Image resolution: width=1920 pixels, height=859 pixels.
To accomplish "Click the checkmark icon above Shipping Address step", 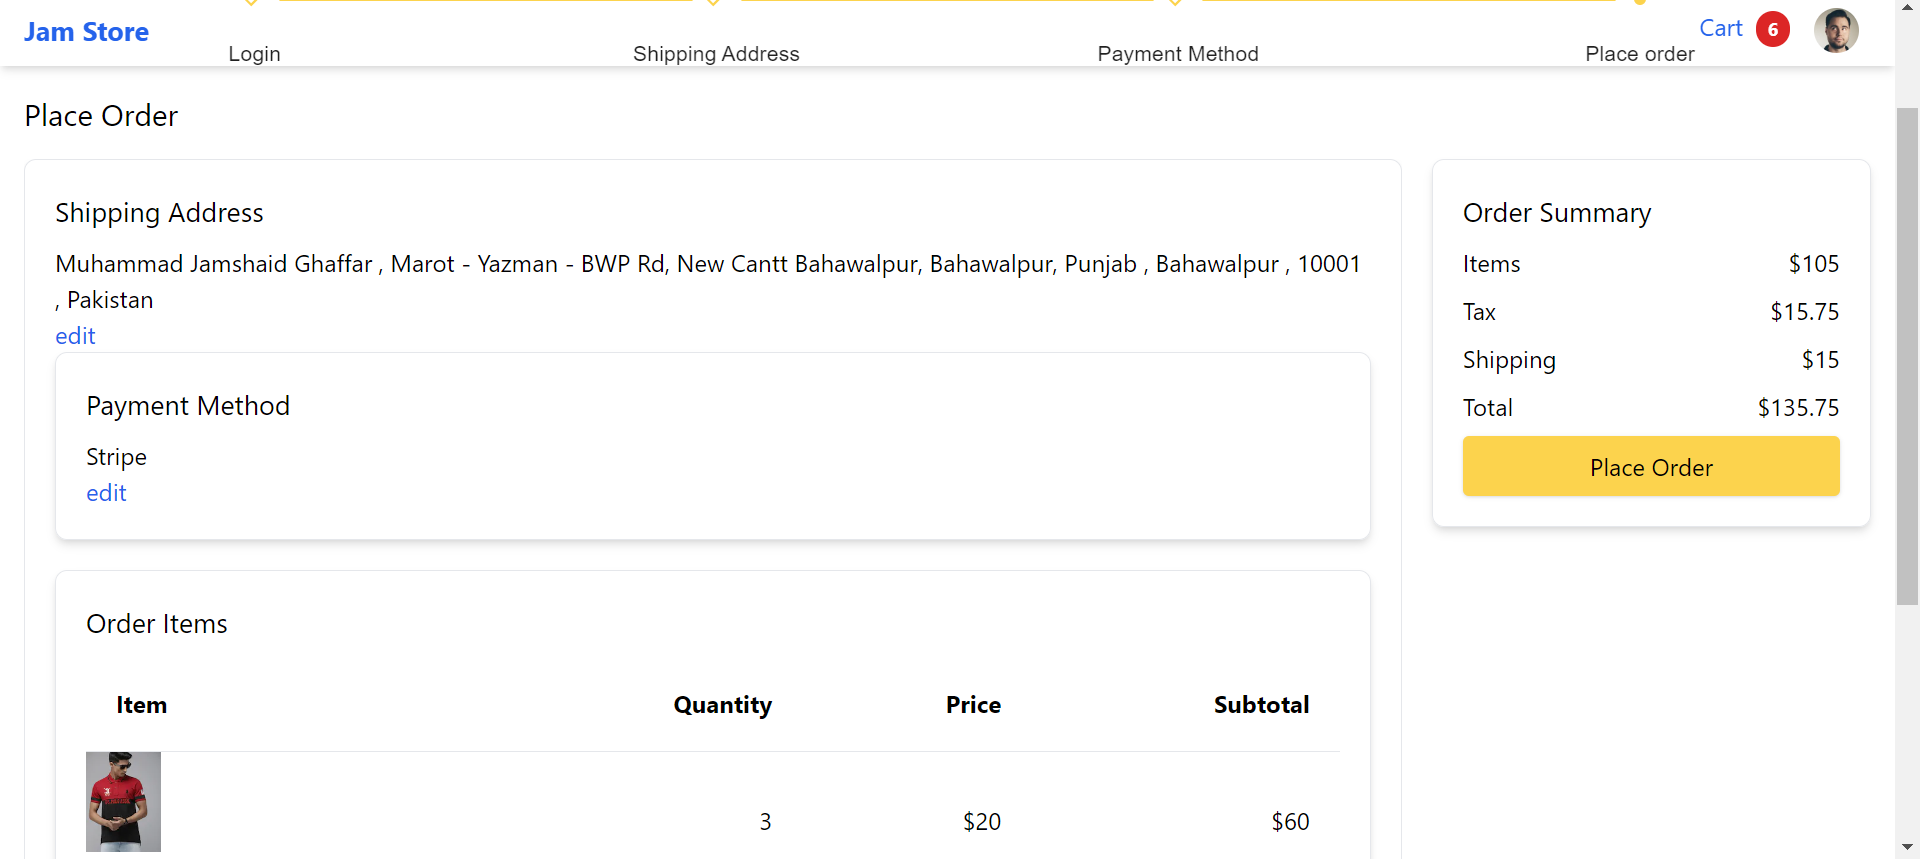I will click(x=715, y=4).
